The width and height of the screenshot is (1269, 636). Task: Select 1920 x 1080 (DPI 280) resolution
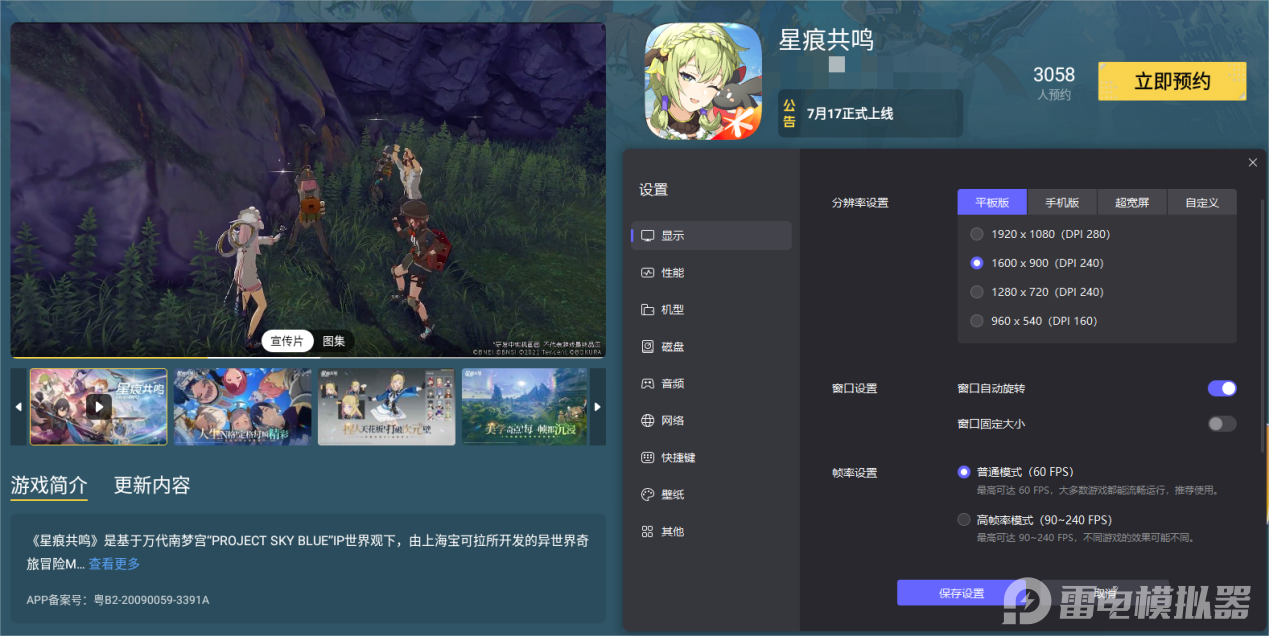977,234
